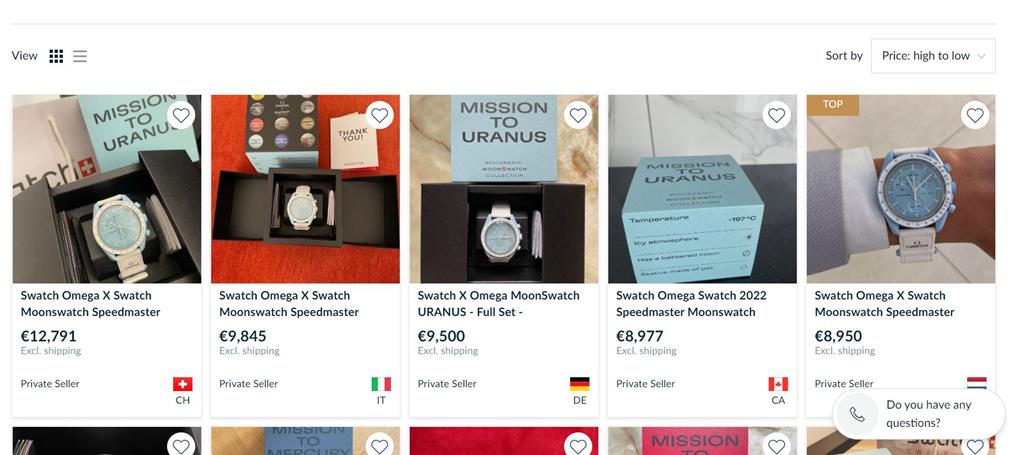Open Swatch Omega Swatch 2022 Speedmaster link

tap(691, 303)
